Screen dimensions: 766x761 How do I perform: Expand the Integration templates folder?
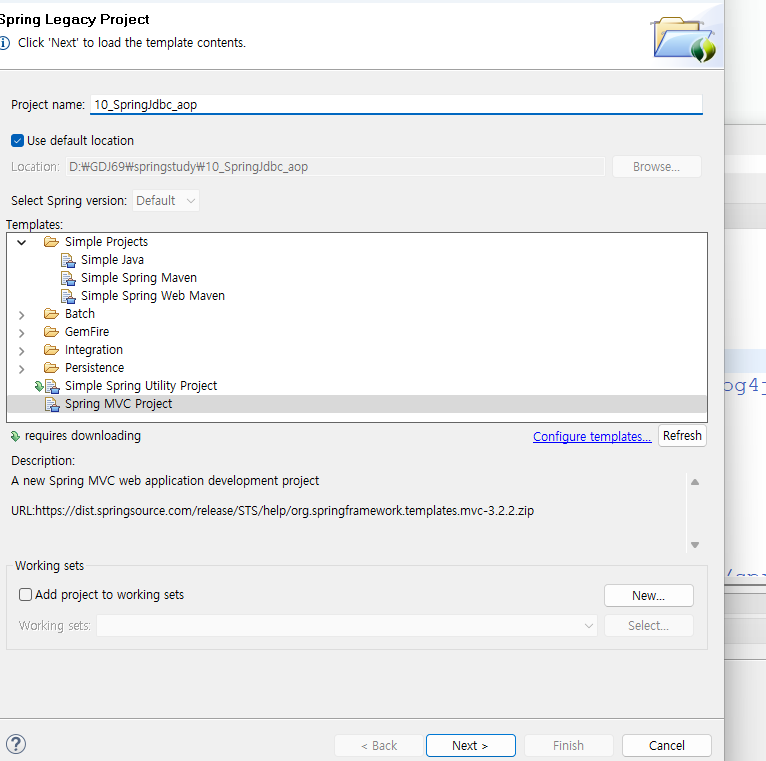(21, 351)
